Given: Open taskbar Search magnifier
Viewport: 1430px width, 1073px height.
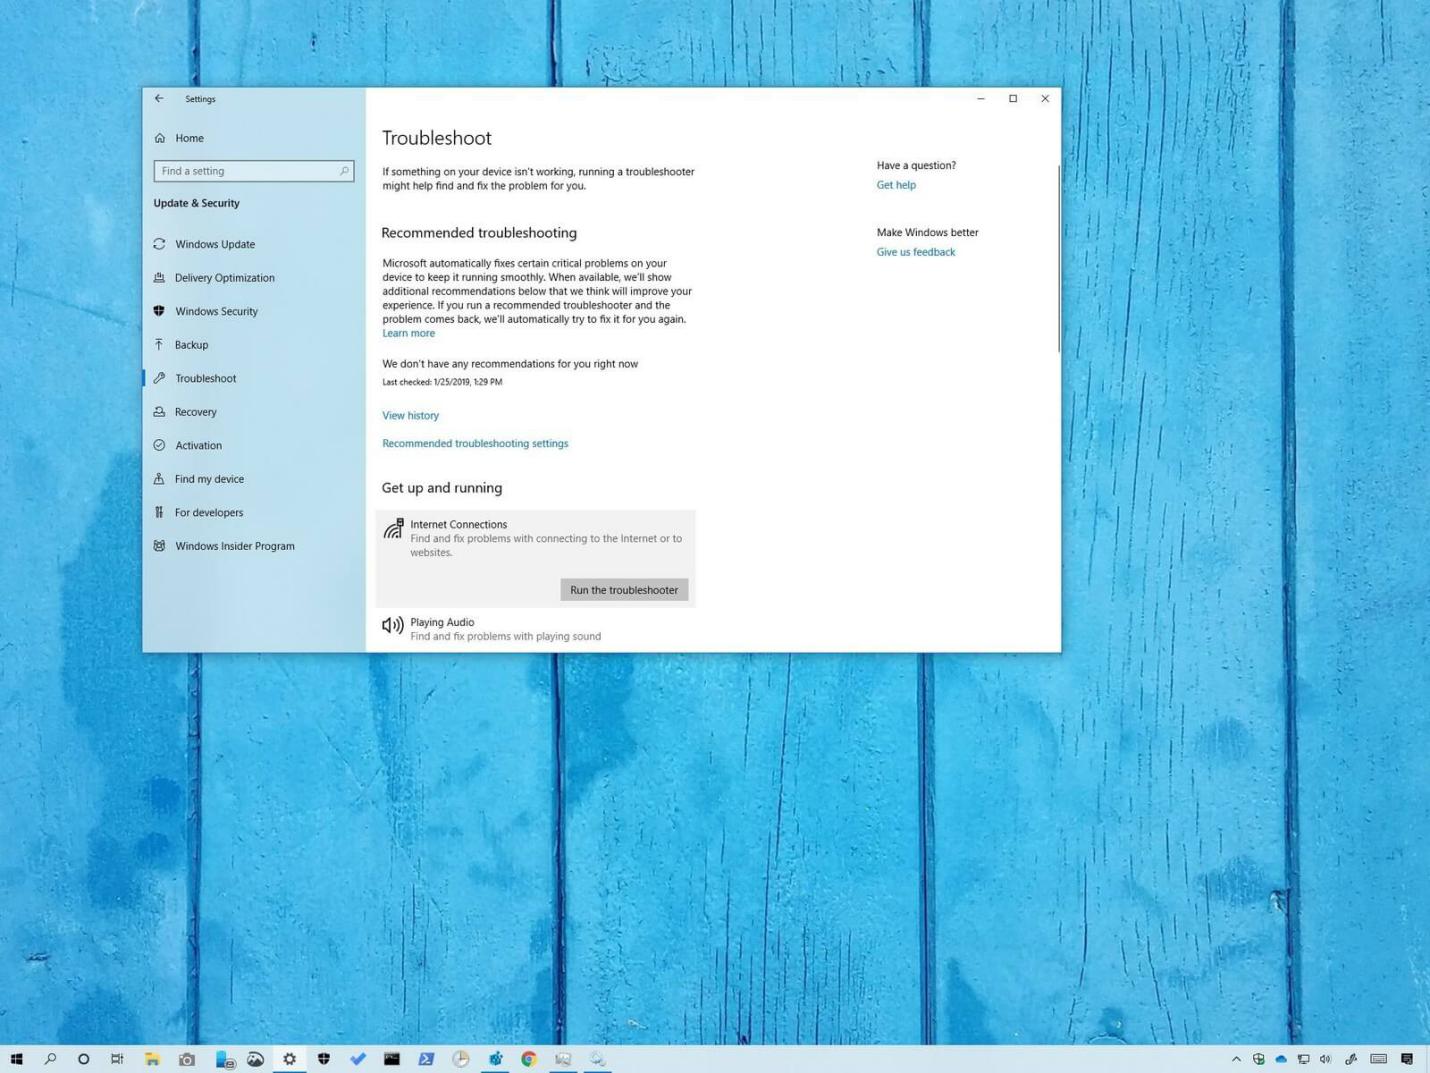Looking at the screenshot, I should point(50,1059).
